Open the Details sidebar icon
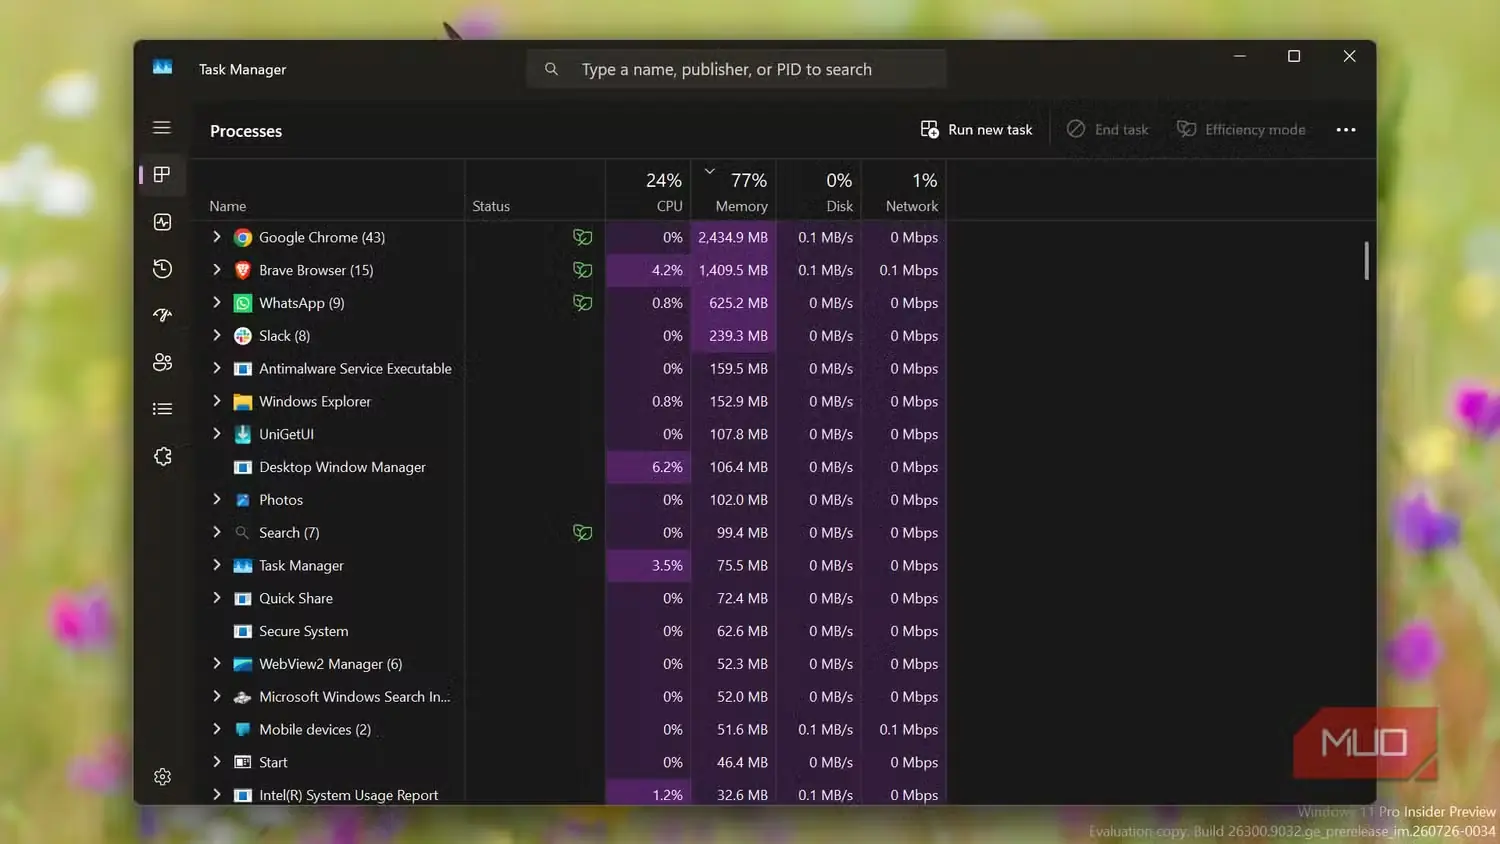 click(162, 409)
